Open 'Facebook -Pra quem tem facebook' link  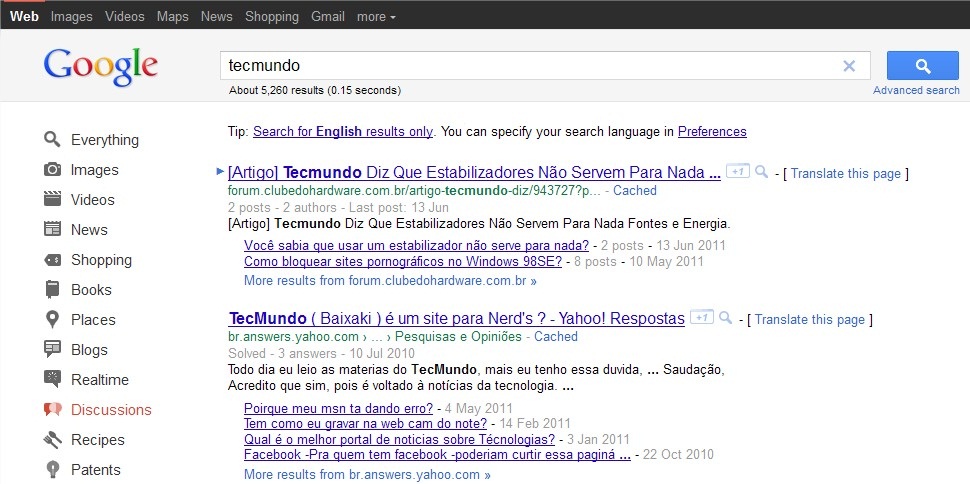coord(437,455)
